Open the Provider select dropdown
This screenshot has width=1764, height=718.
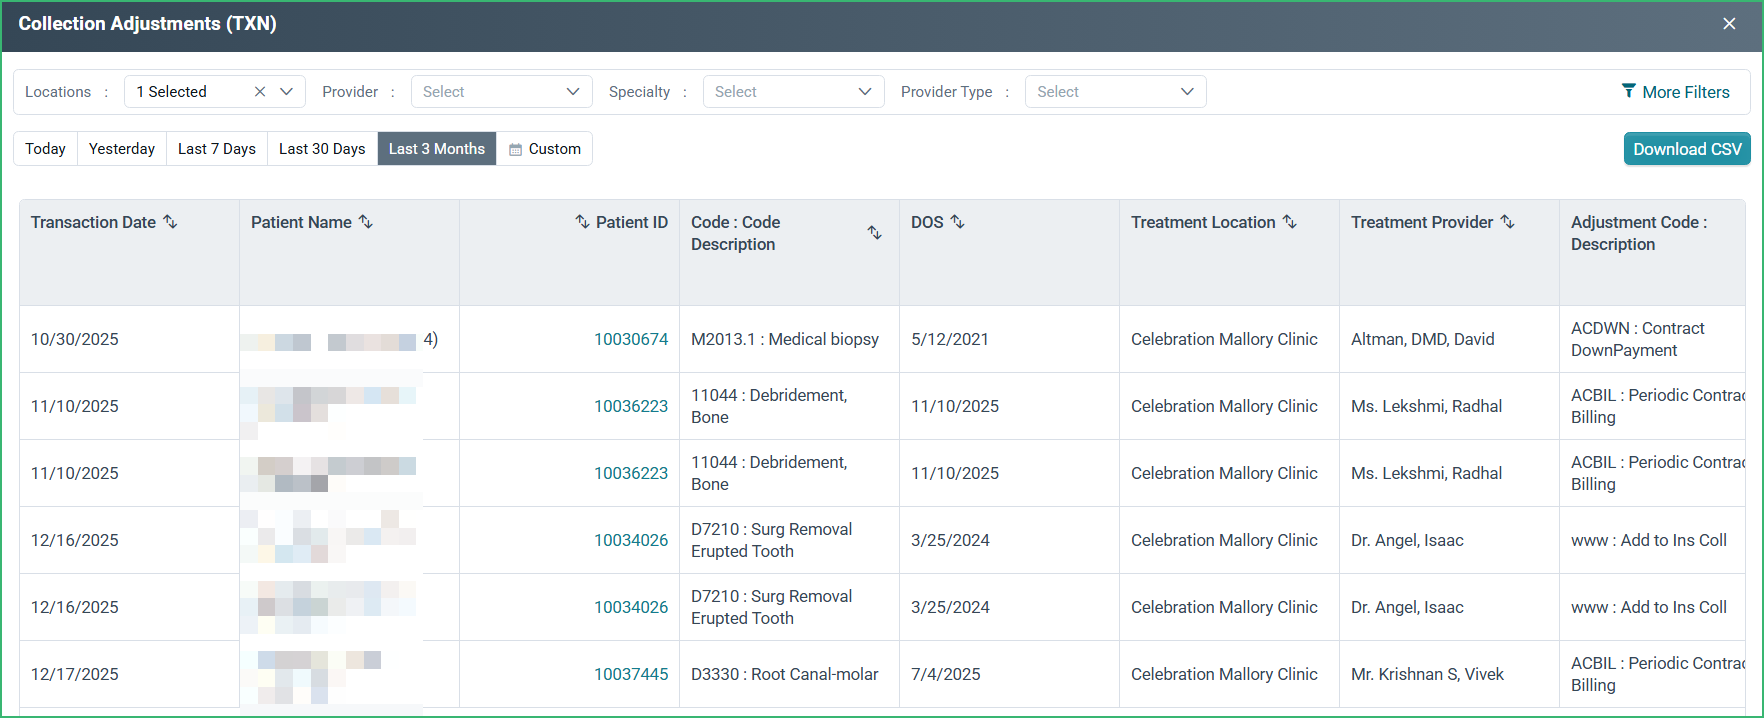coord(502,92)
